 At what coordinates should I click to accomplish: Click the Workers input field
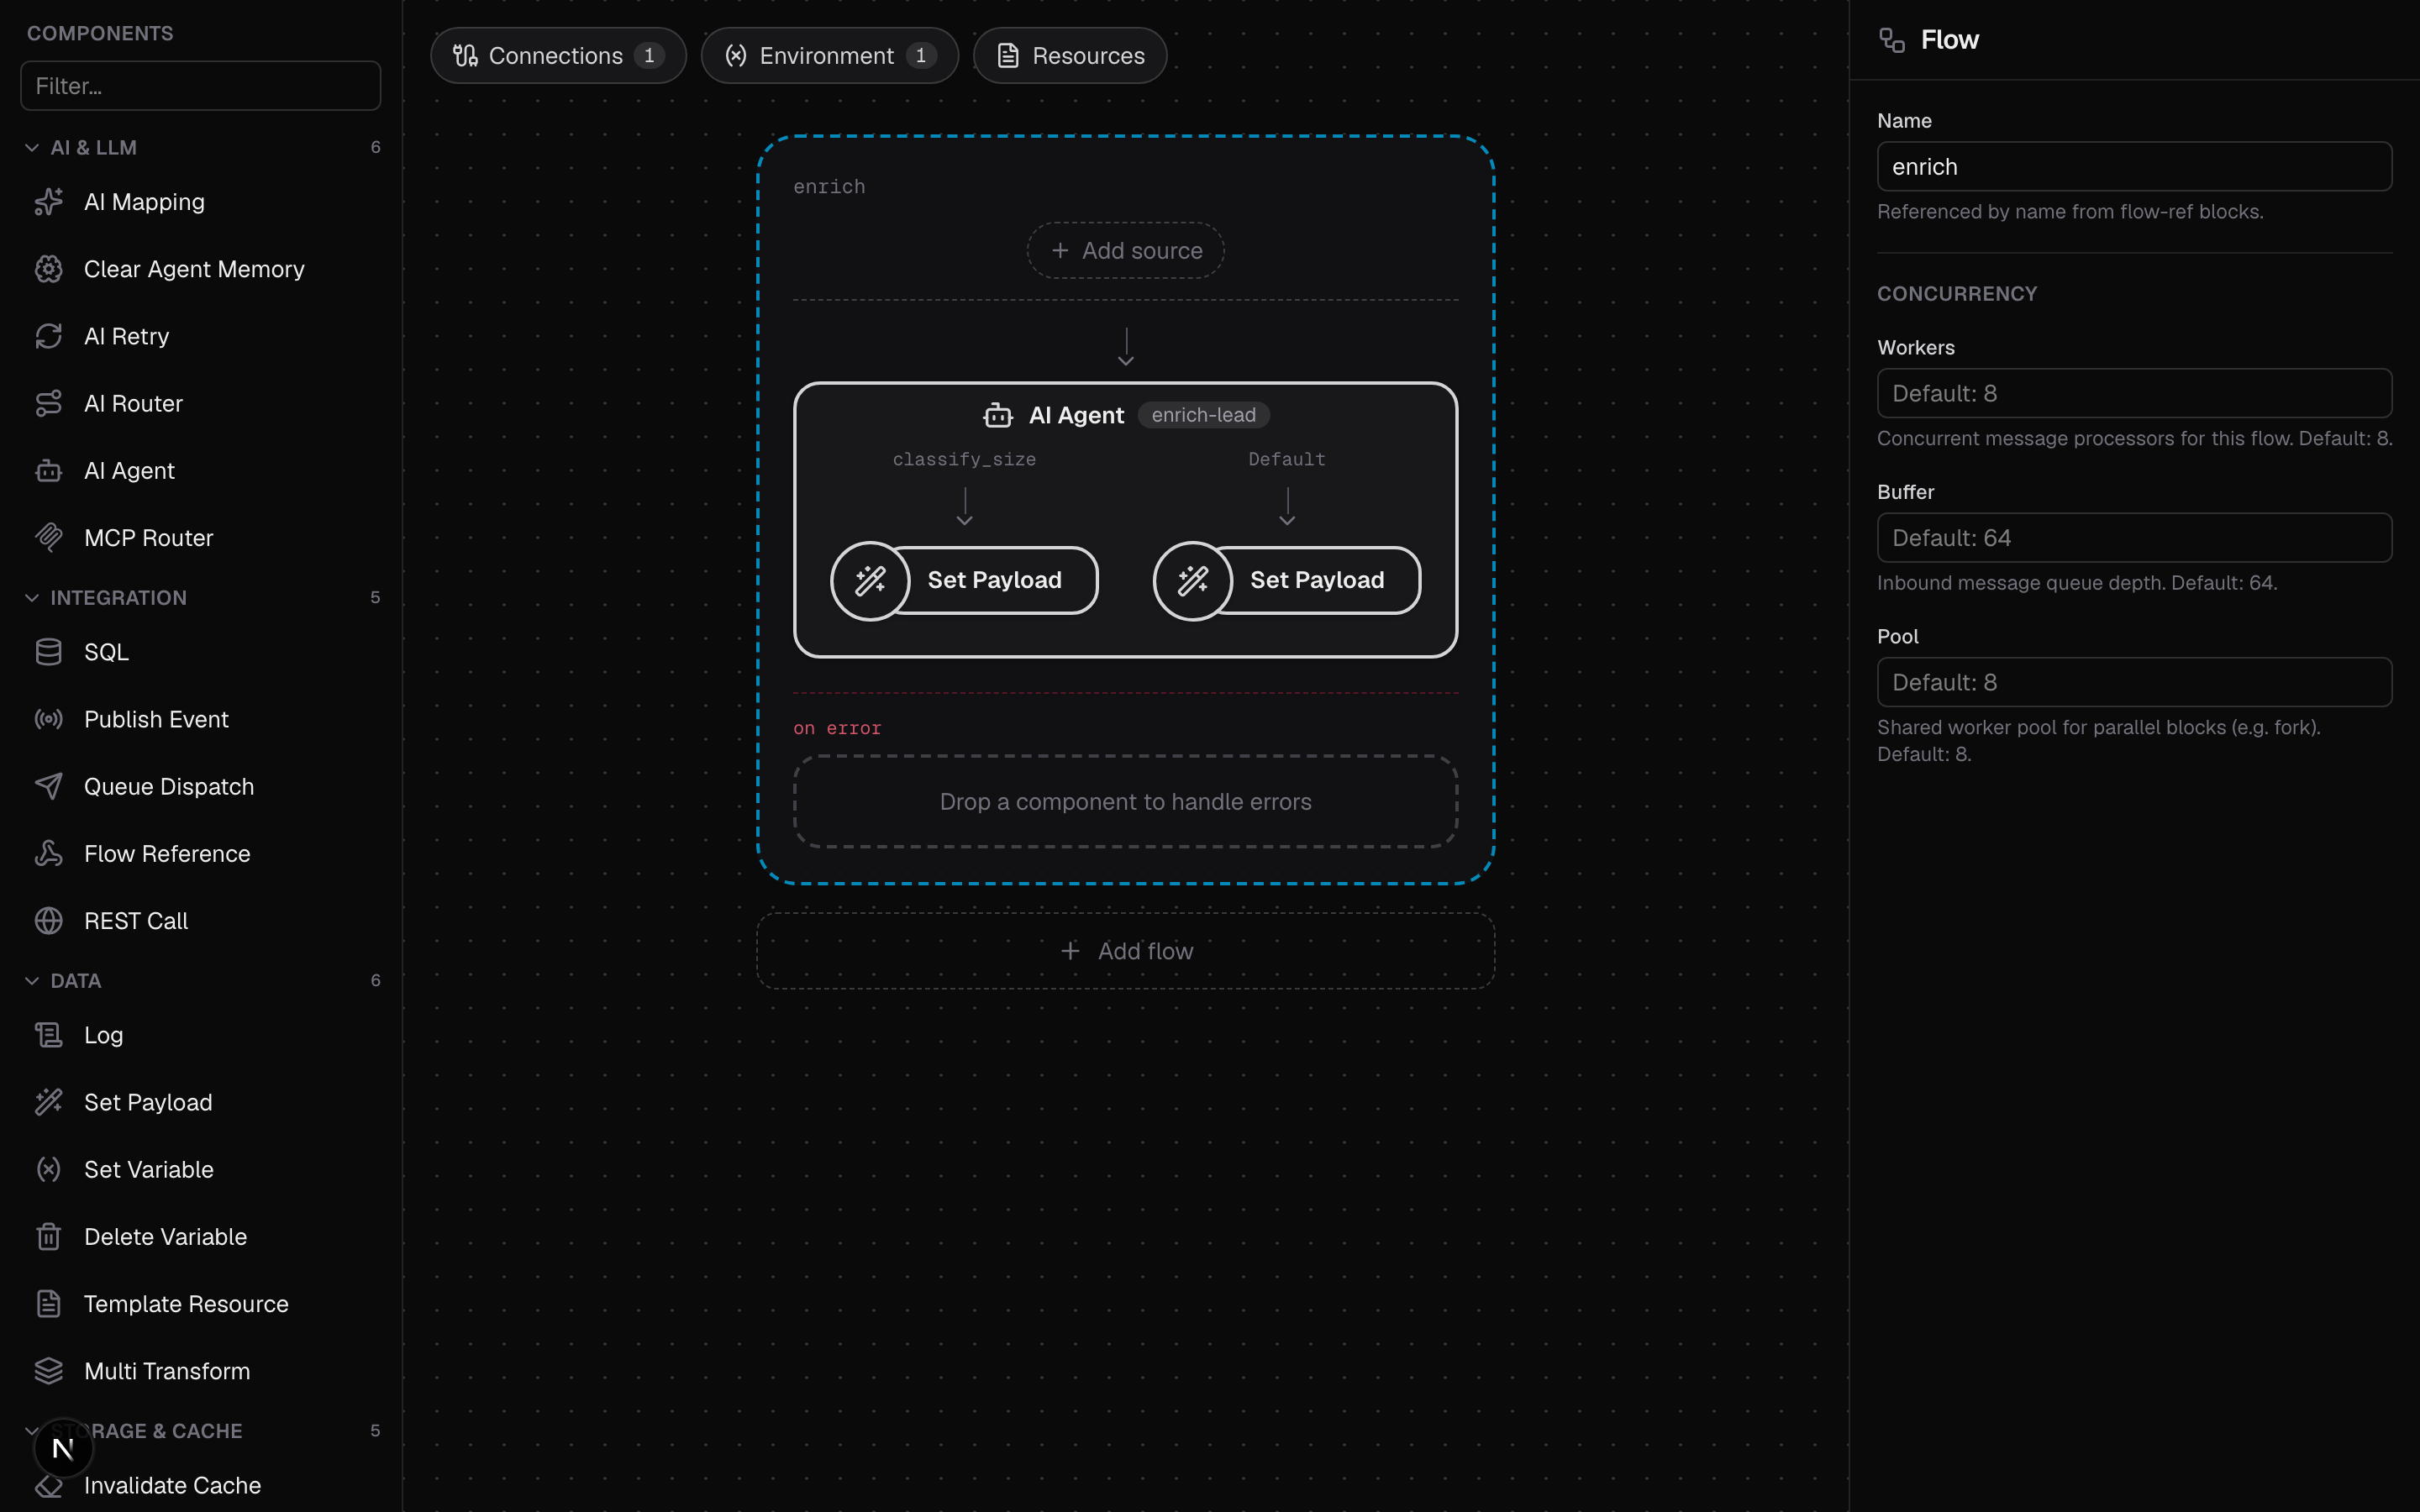(x=2134, y=393)
